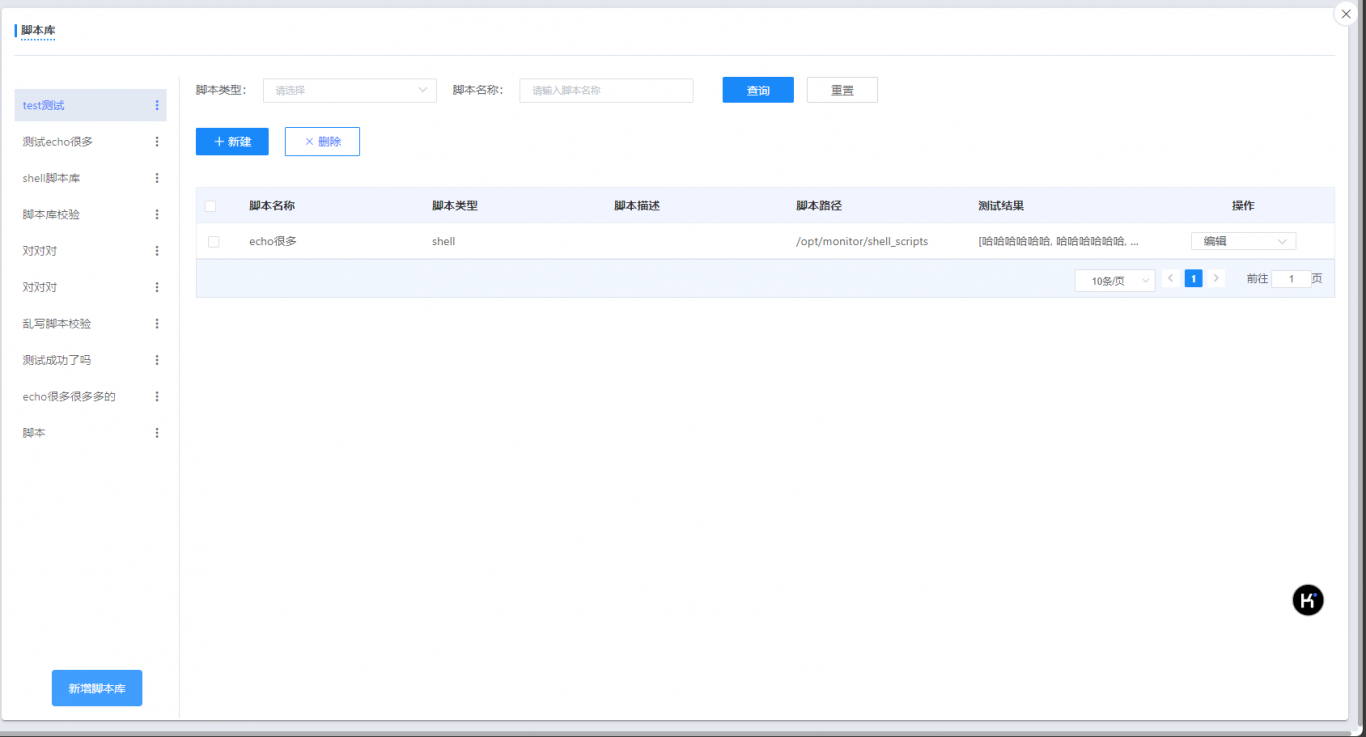The width and height of the screenshot is (1366, 737).
Task: Open the 脚本类型 dropdown
Action: pyautogui.click(x=350, y=90)
